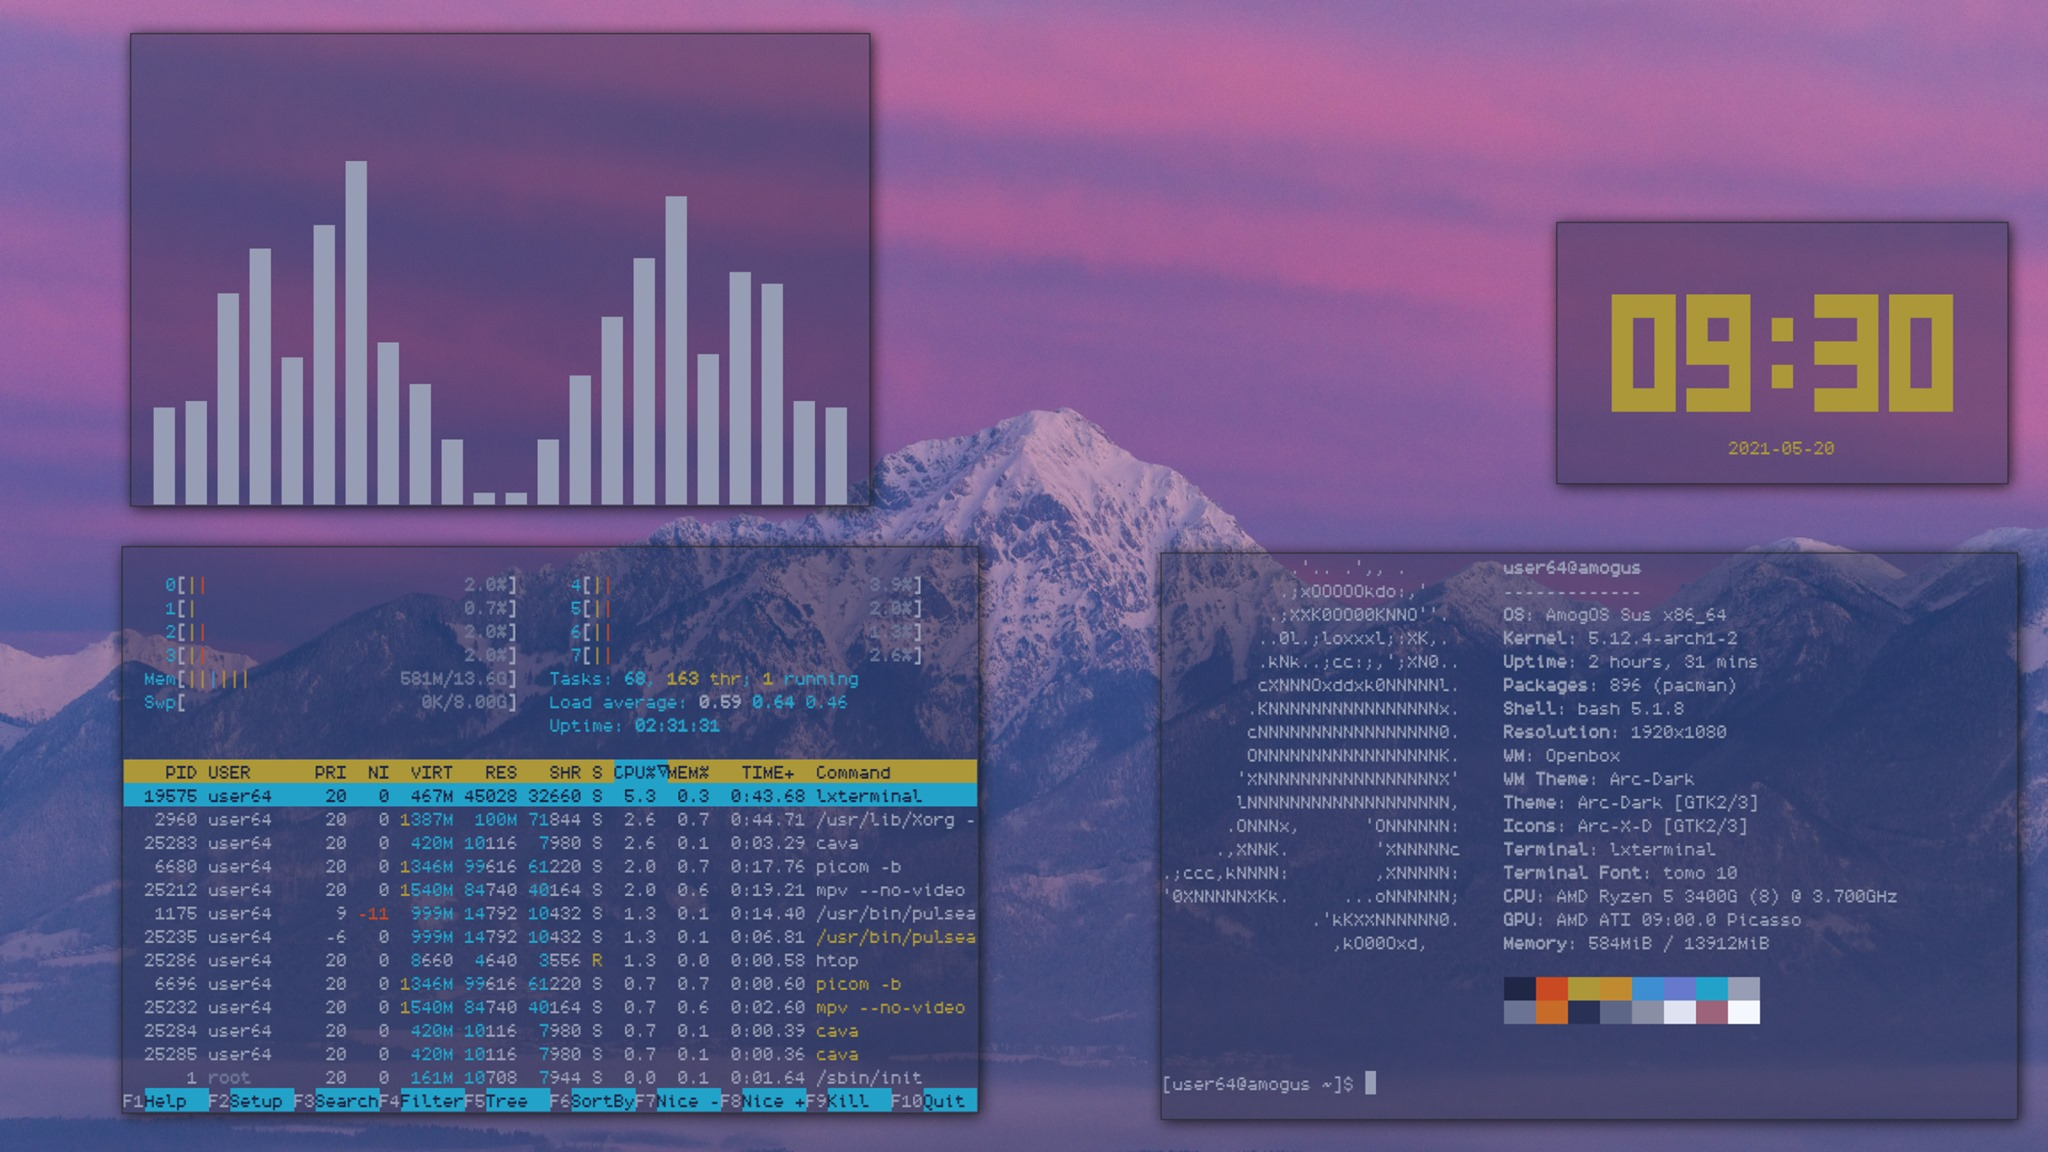Click the PID column header

pyautogui.click(x=180, y=772)
